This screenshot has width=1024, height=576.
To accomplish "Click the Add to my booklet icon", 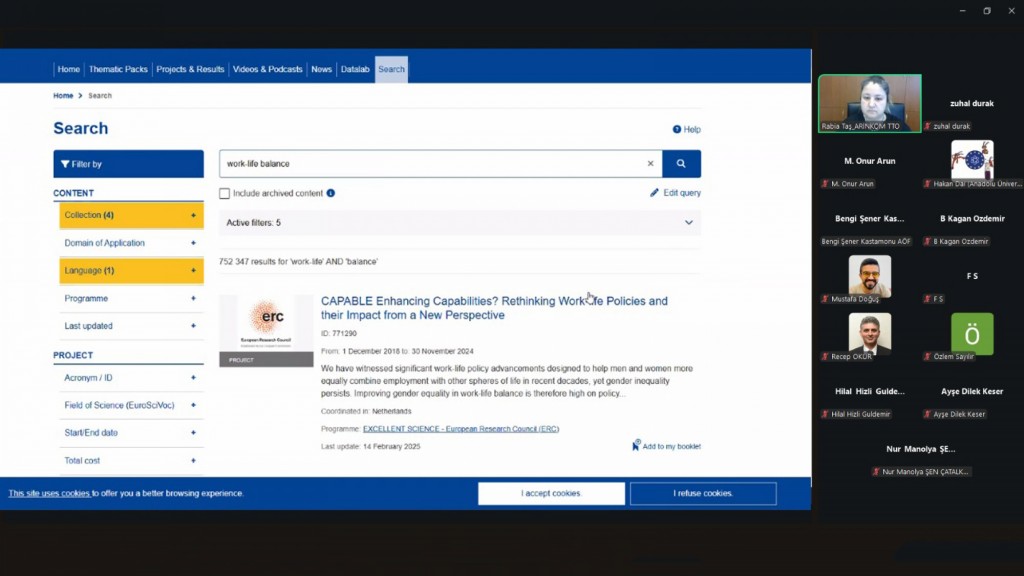I will 635,445.
